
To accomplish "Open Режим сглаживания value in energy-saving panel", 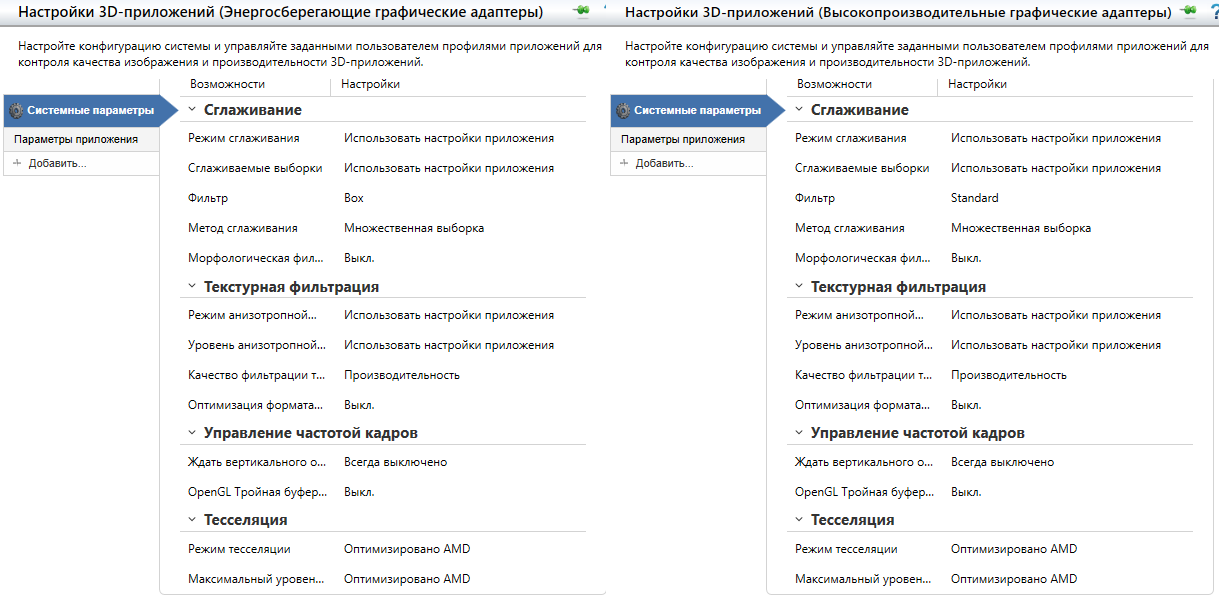I will click(x=449, y=138).
